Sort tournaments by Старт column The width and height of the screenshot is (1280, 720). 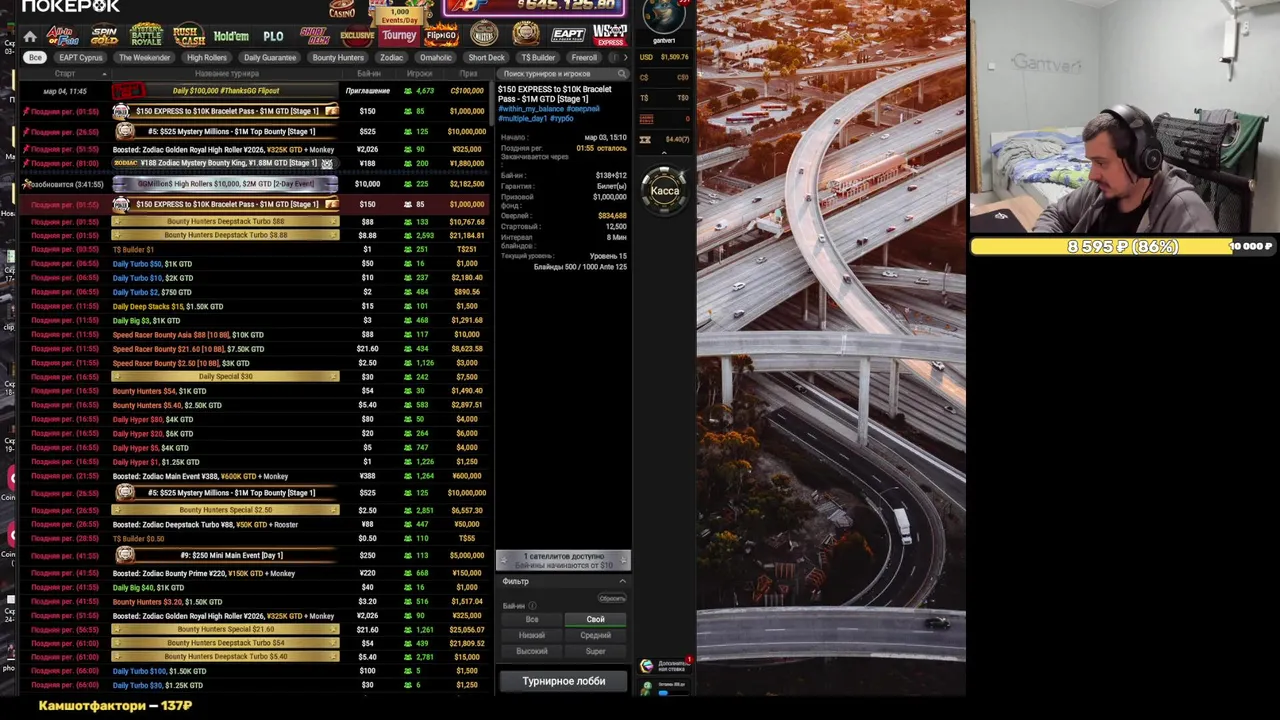[x=65, y=74]
